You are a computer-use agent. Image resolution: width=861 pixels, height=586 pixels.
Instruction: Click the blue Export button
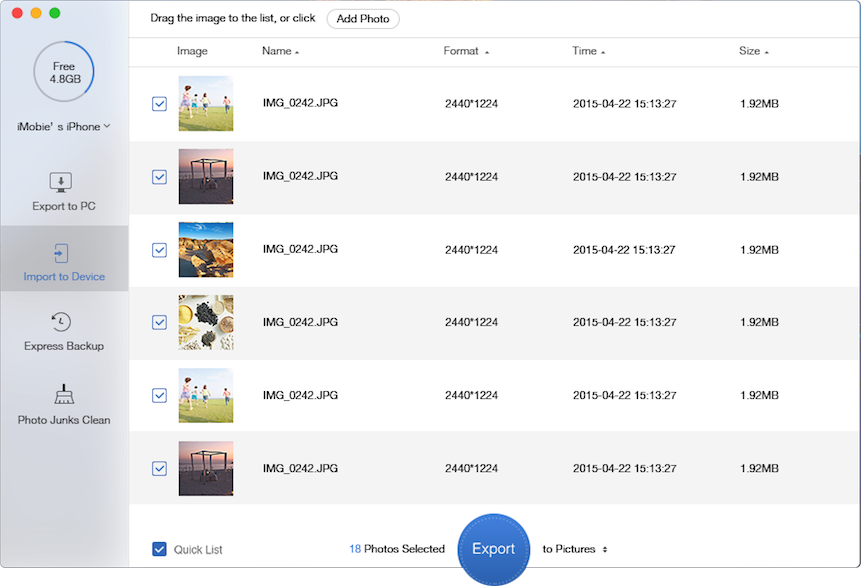[x=494, y=549]
